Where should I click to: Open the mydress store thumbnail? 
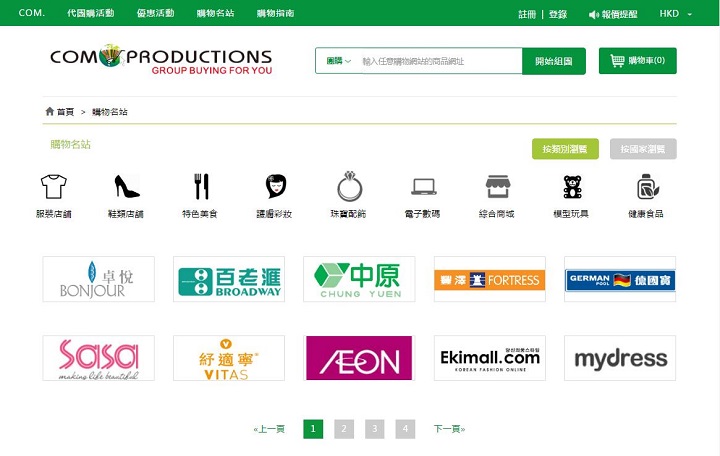click(x=620, y=358)
